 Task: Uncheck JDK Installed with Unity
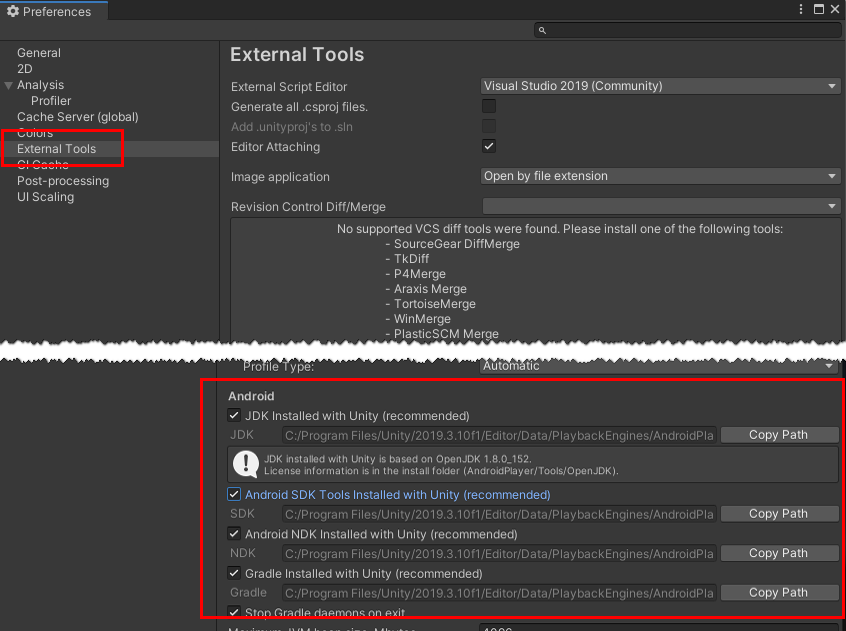234,415
